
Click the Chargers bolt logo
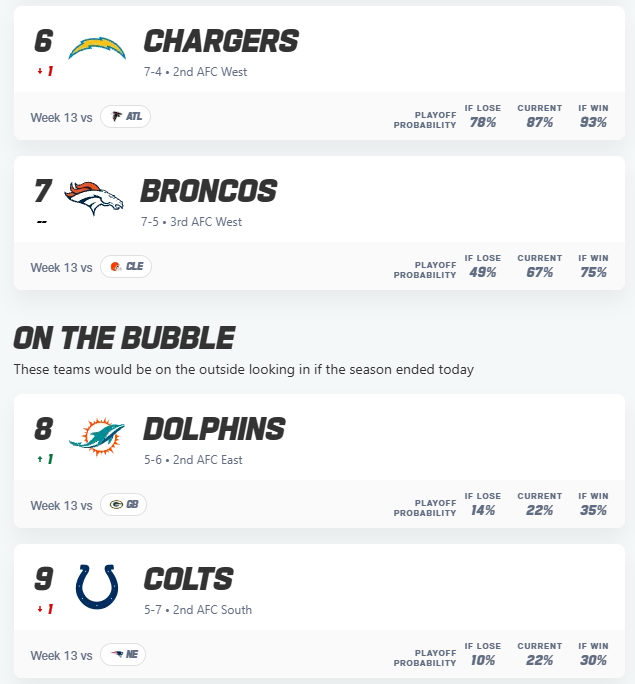pos(97,46)
